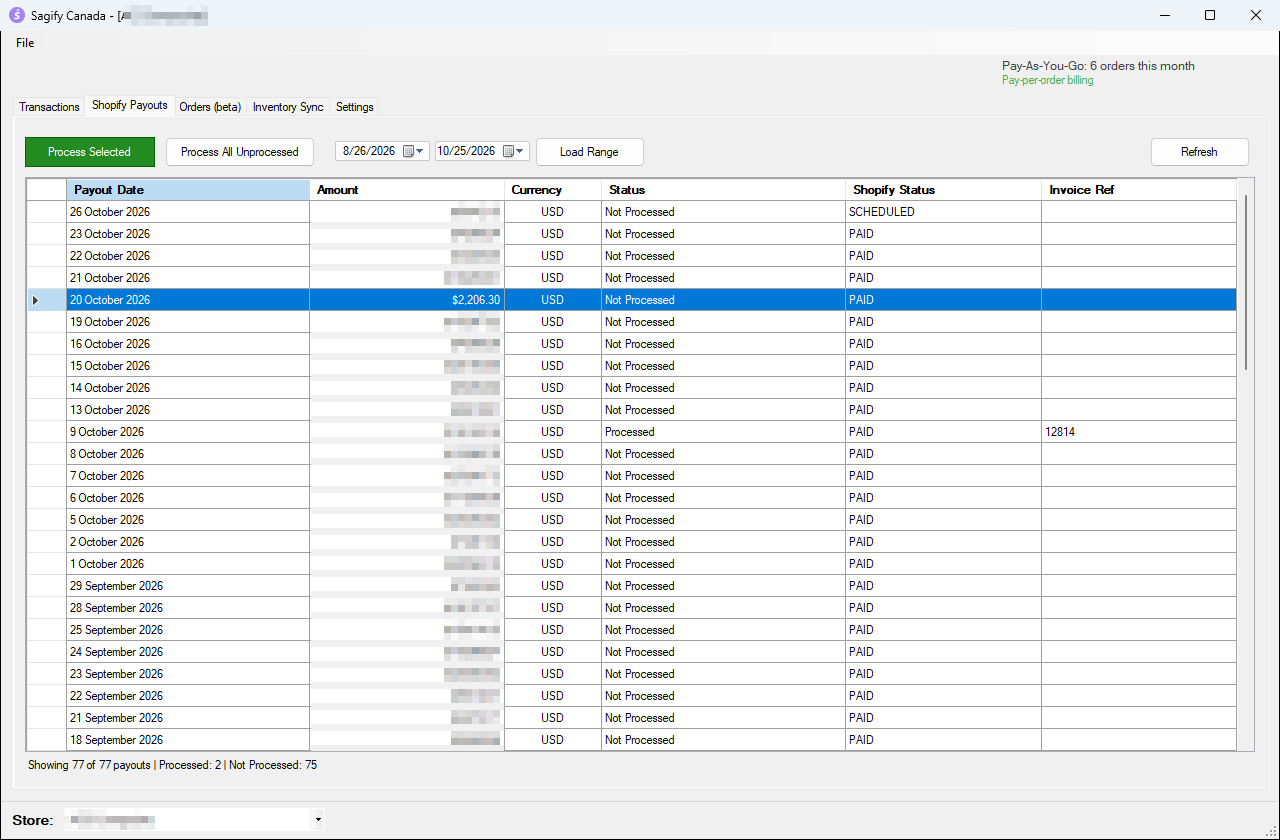Expand end date dropdown arrow
Viewport: 1280px width, 840px height.
(521, 152)
